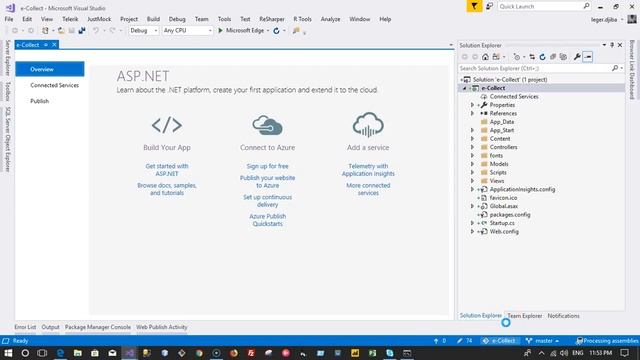The height and width of the screenshot is (360, 640).
Task: Open the Error List tab
Action: [25, 327]
